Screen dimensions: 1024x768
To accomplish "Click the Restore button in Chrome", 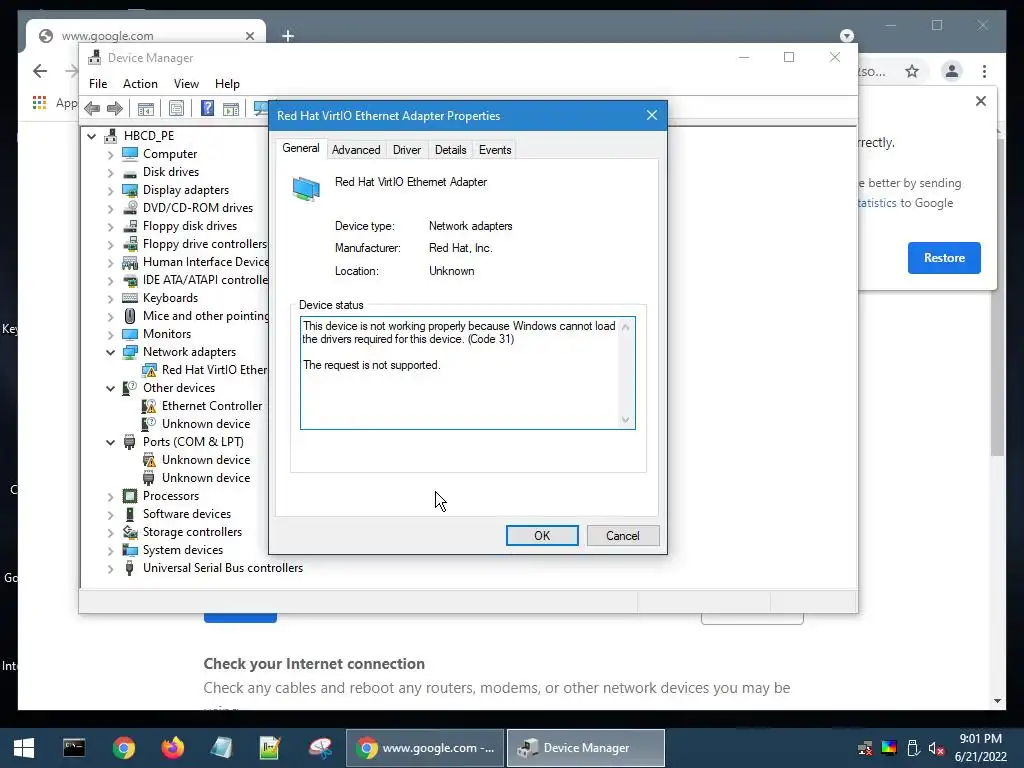I will (944, 258).
